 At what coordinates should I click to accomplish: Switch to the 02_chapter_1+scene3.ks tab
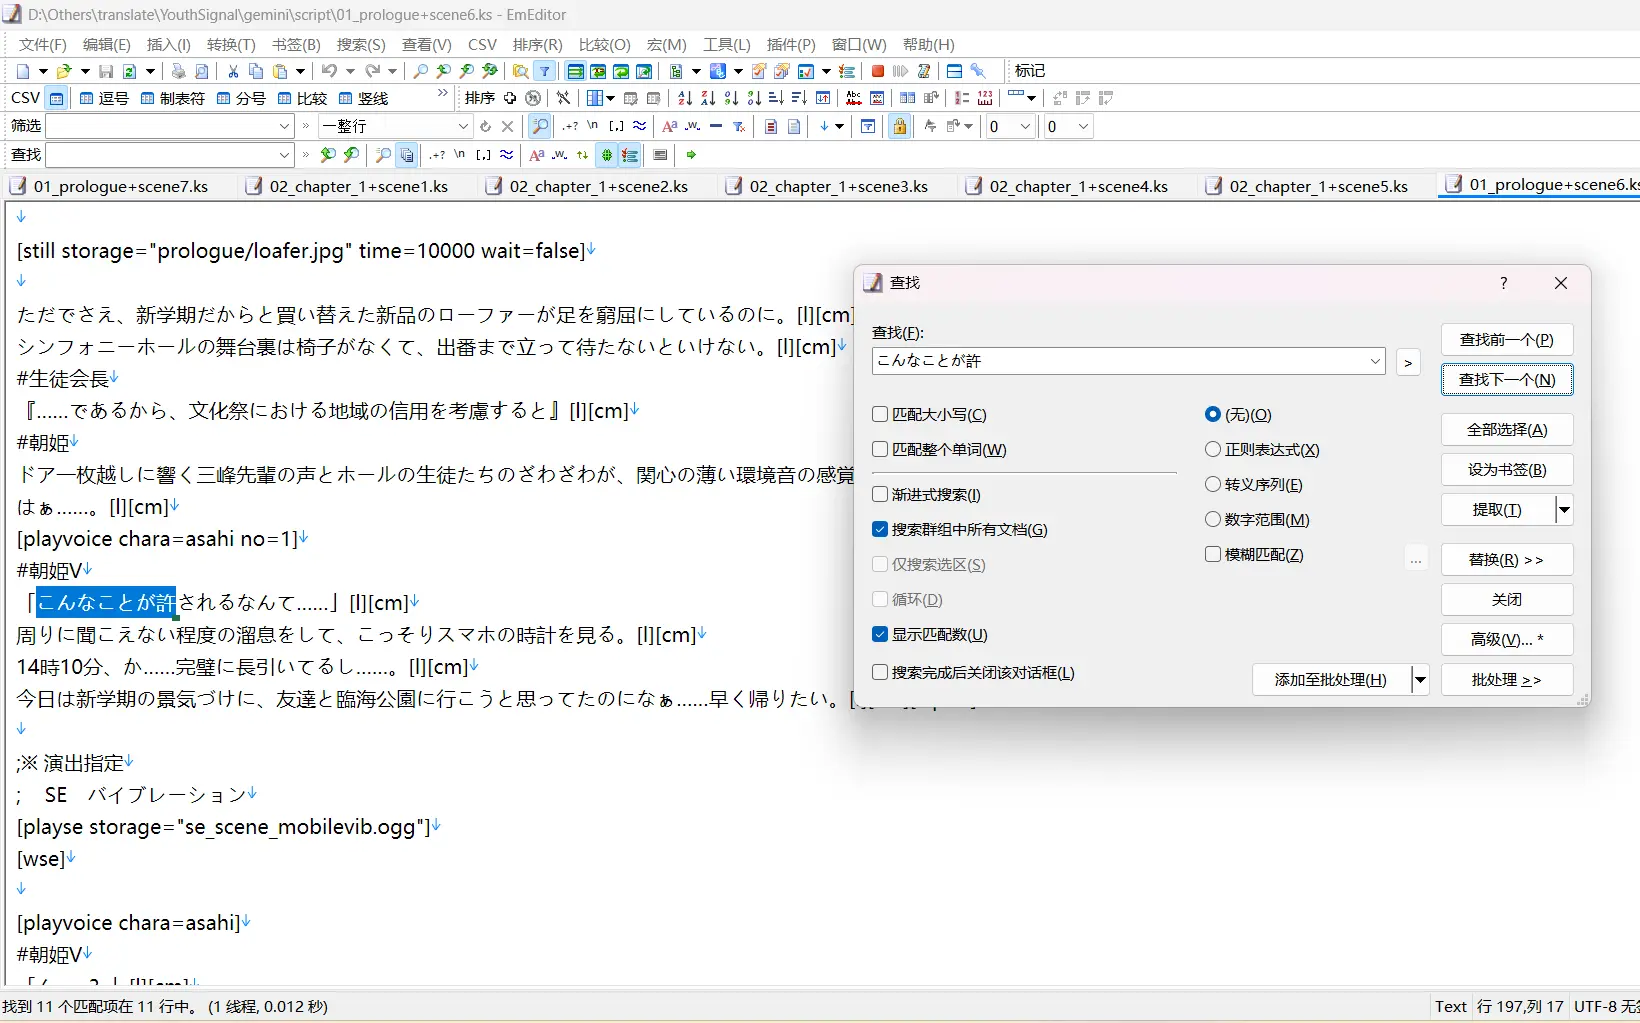(838, 186)
